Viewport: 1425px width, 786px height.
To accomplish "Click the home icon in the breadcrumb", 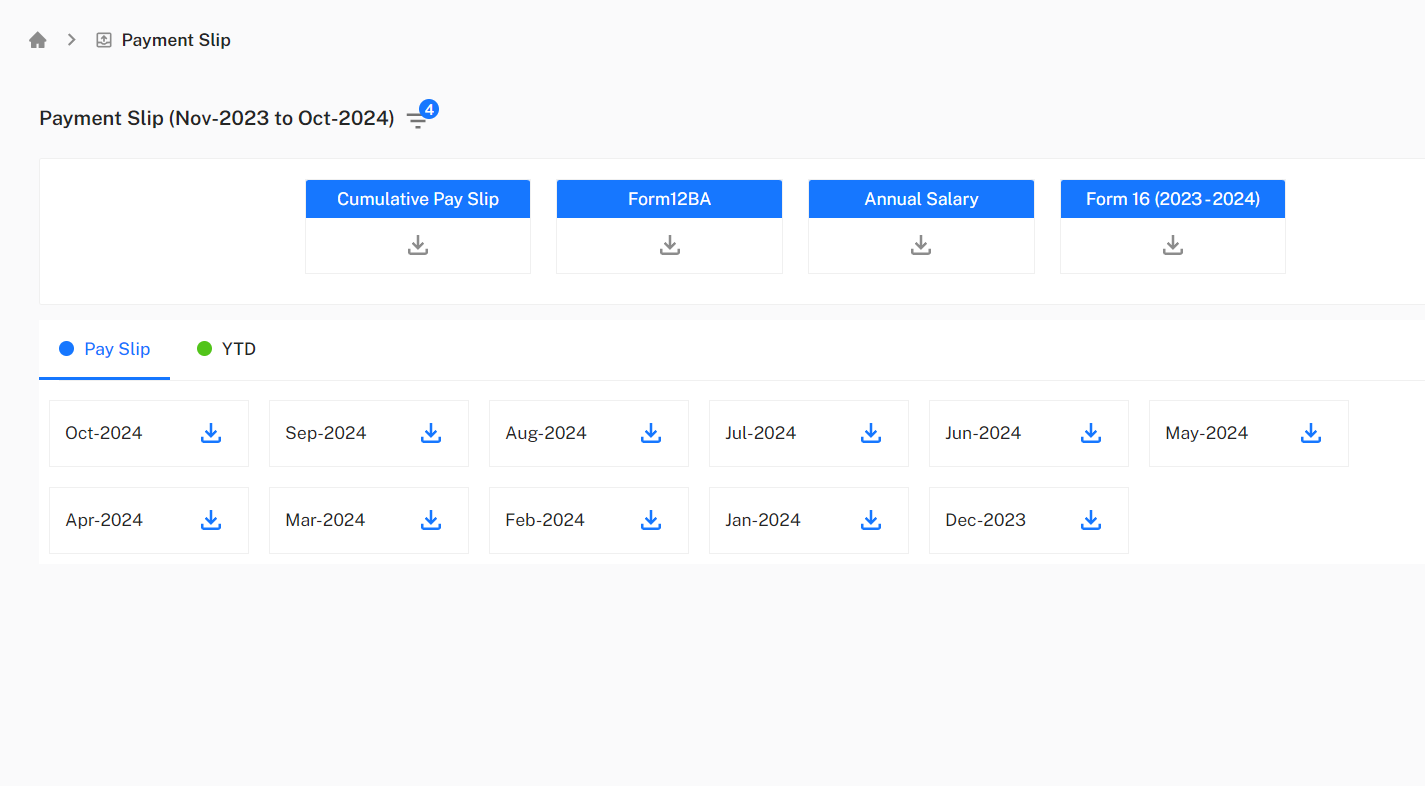I will [37, 39].
